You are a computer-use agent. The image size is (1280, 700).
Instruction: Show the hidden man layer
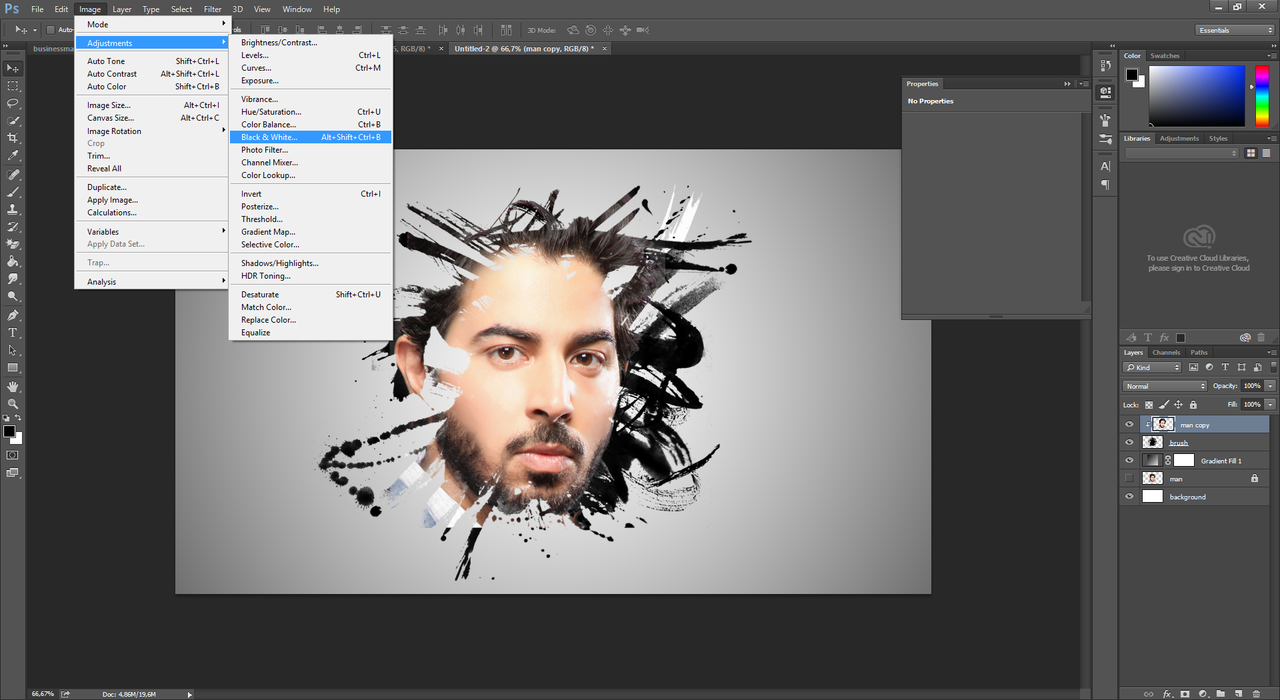click(1130, 479)
